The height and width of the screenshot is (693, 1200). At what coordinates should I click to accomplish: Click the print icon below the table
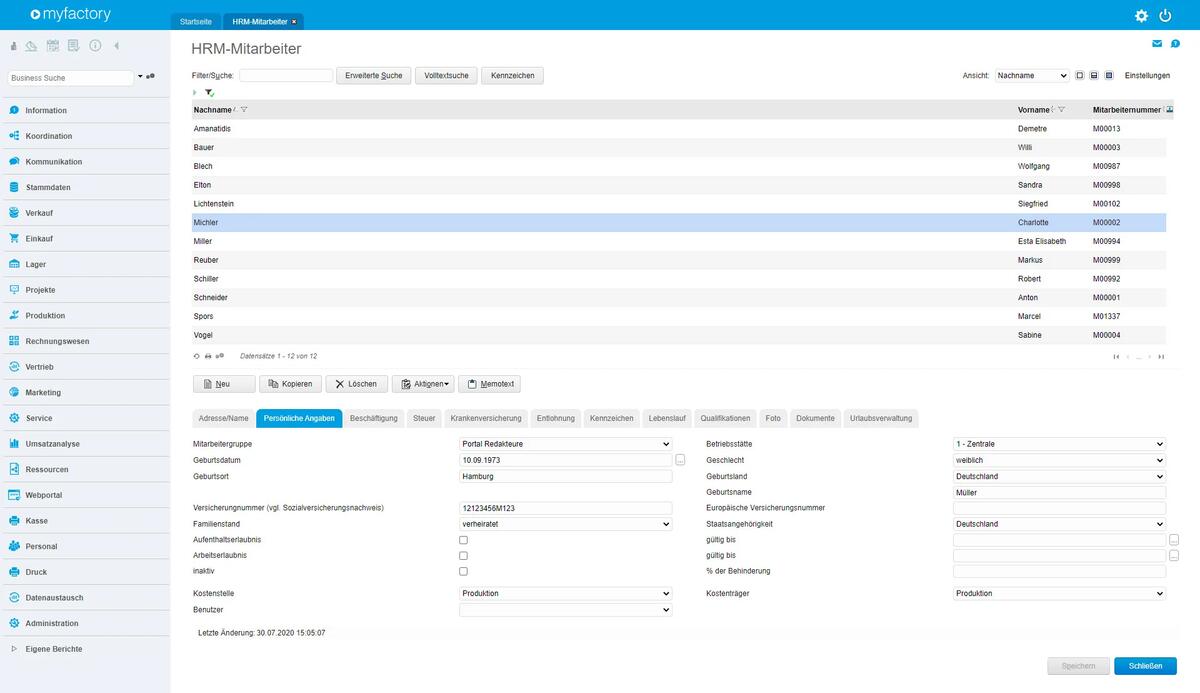[208, 356]
